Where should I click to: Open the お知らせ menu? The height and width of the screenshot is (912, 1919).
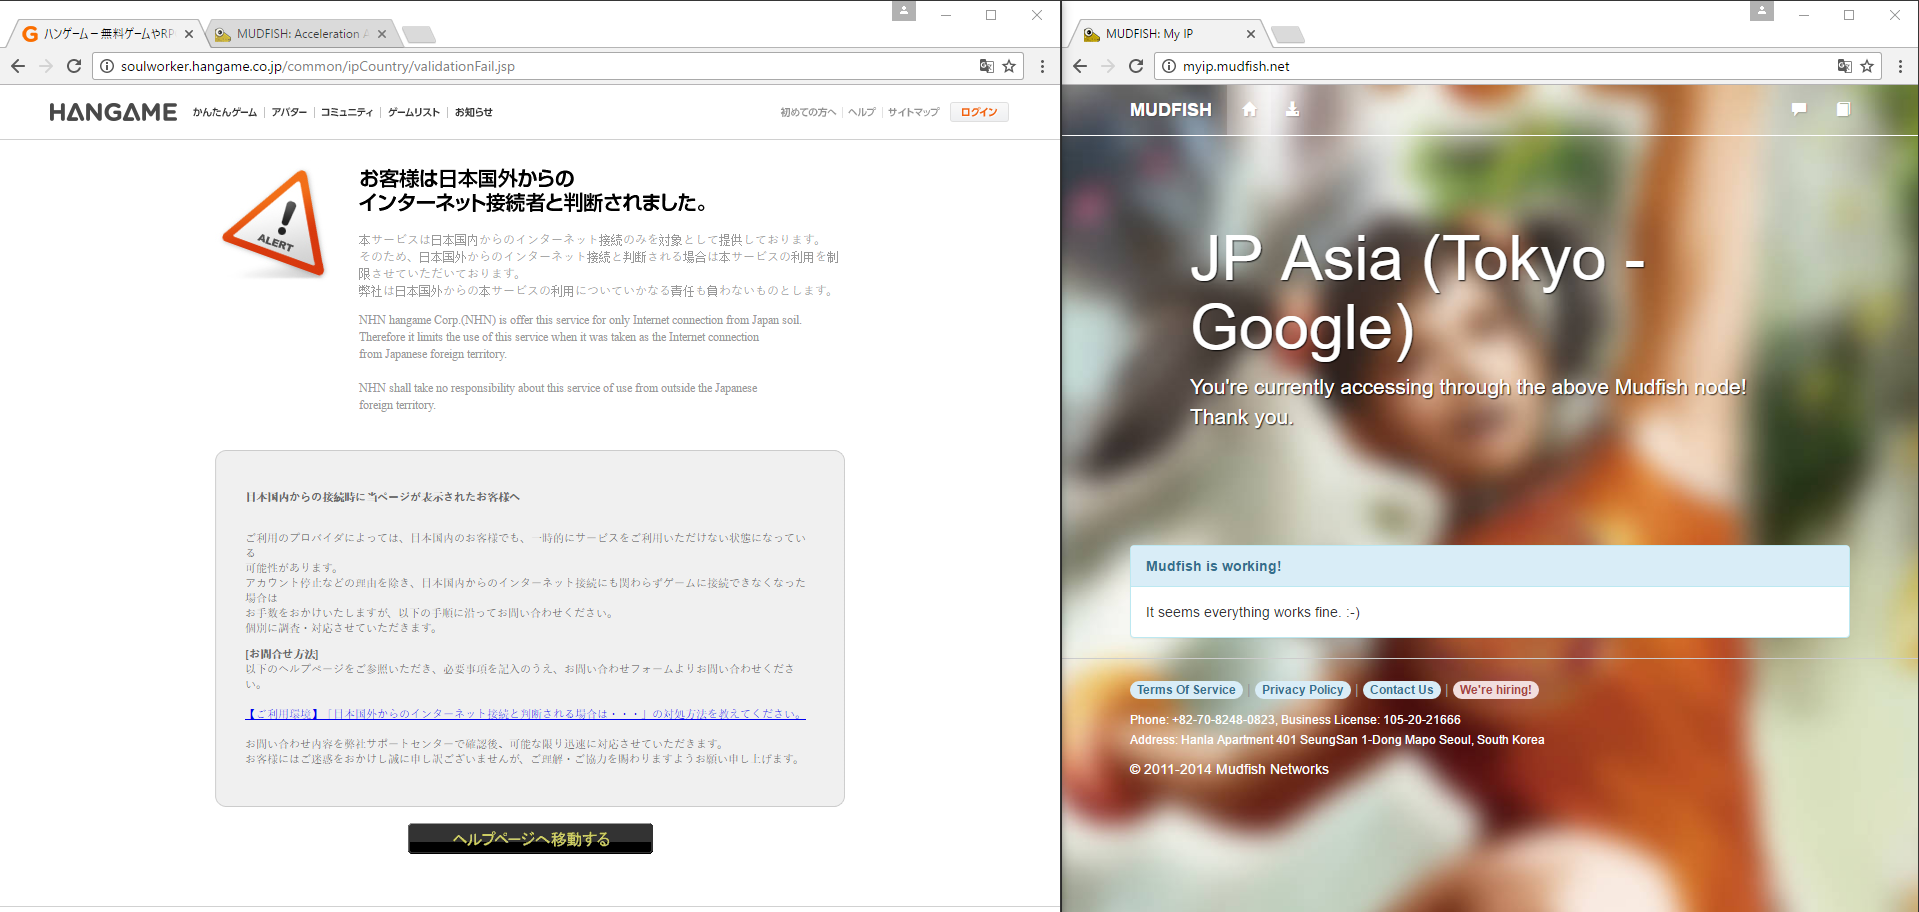(x=474, y=112)
